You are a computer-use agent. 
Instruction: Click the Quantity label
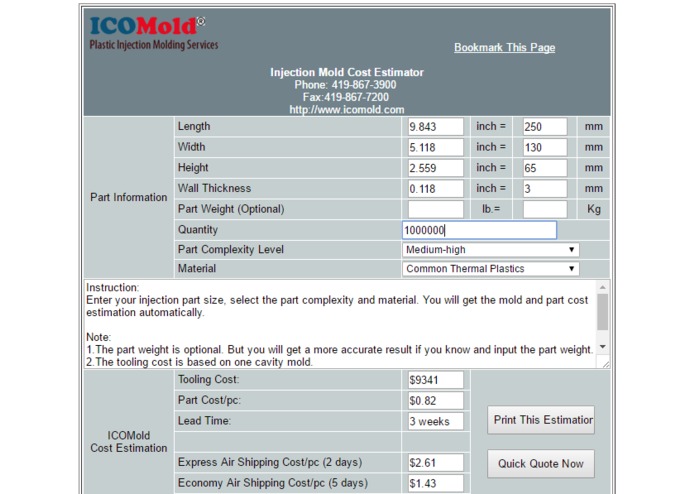click(x=198, y=229)
